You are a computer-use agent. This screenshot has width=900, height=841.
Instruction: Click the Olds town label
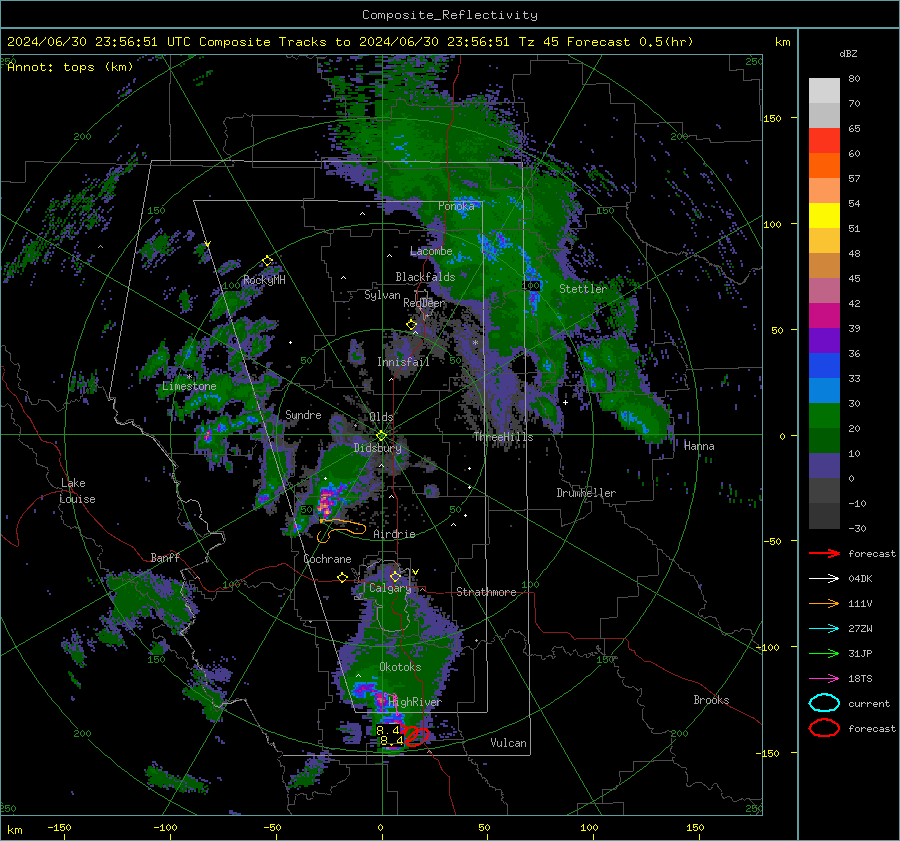(x=381, y=417)
